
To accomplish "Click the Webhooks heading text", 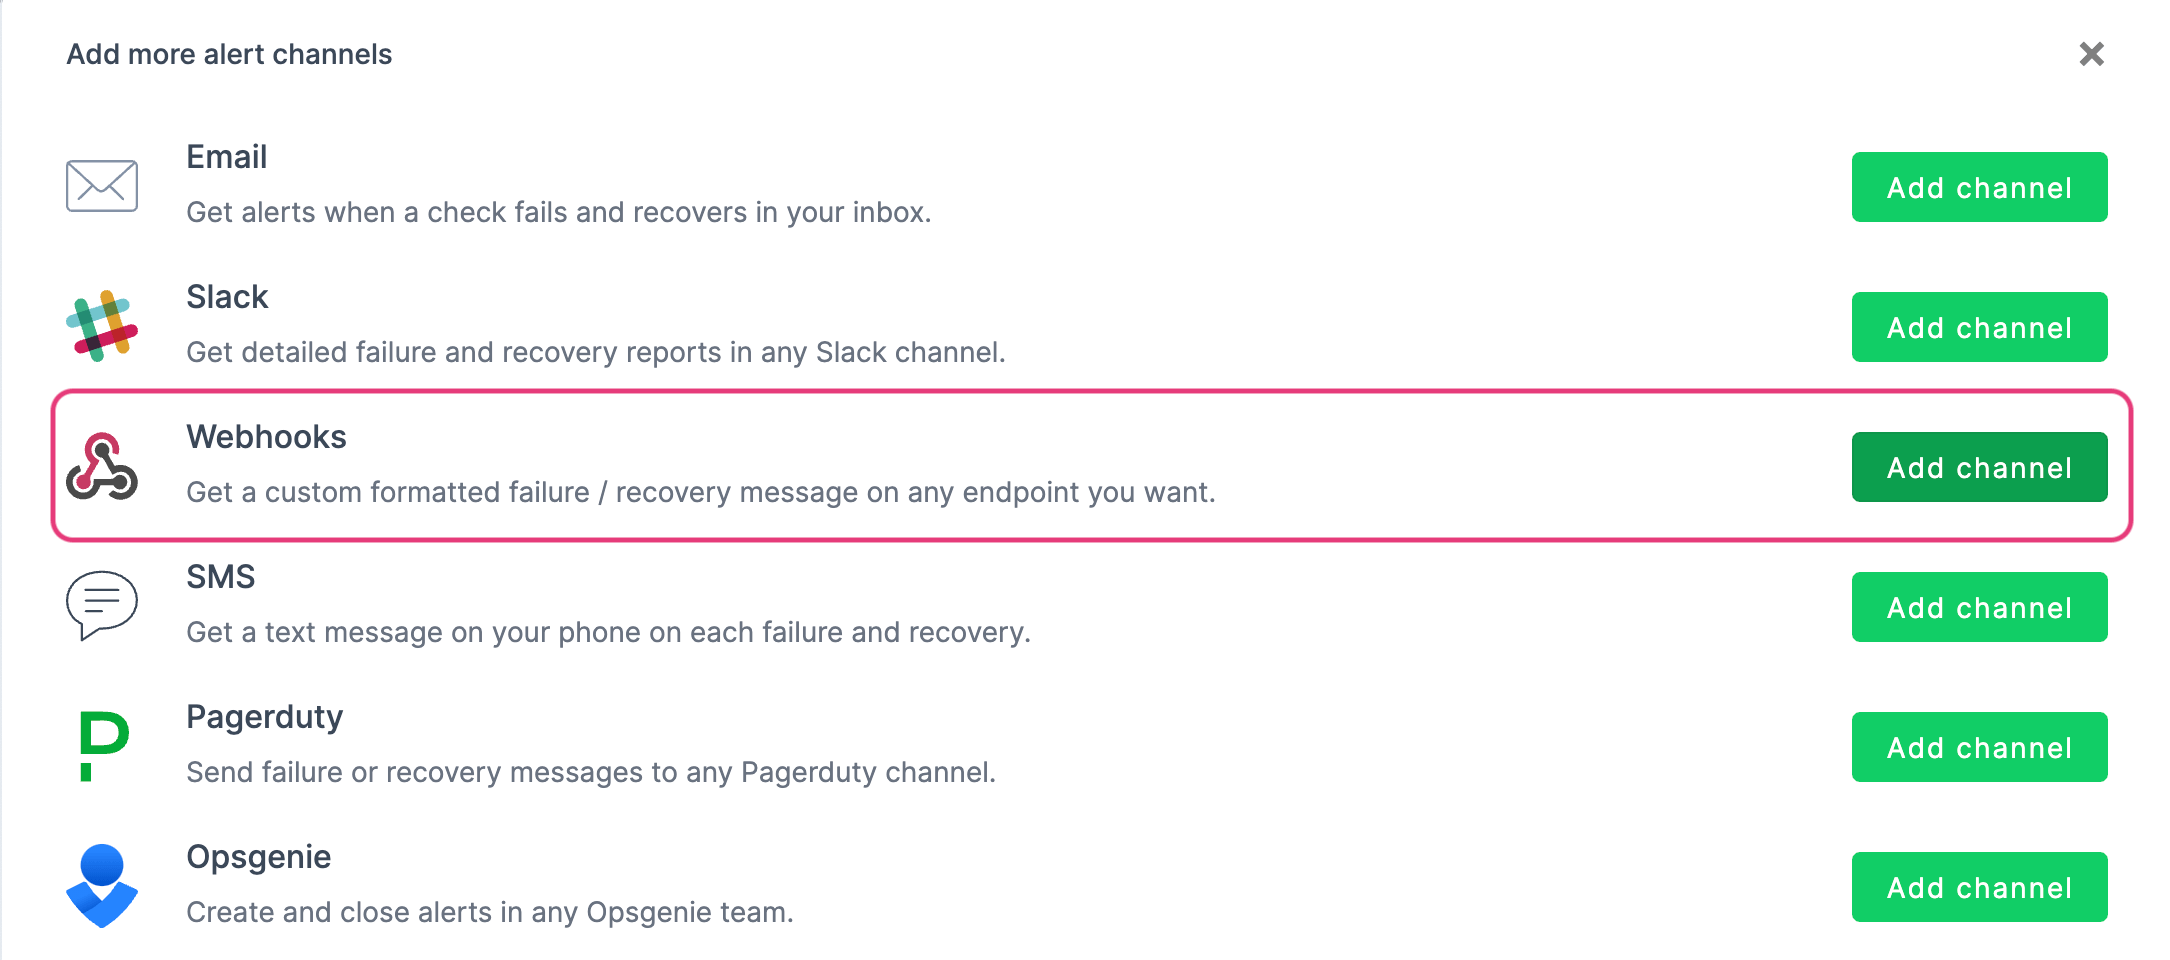I will pos(265,436).
